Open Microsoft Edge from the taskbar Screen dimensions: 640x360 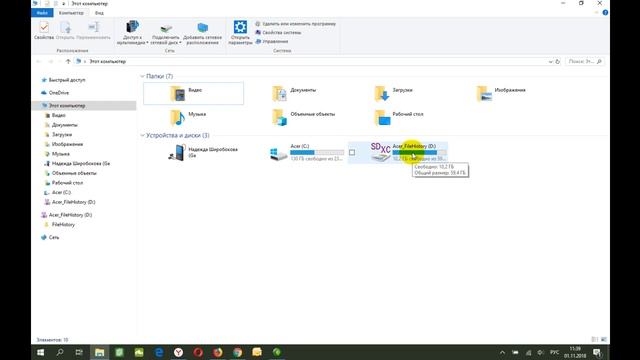159,352
